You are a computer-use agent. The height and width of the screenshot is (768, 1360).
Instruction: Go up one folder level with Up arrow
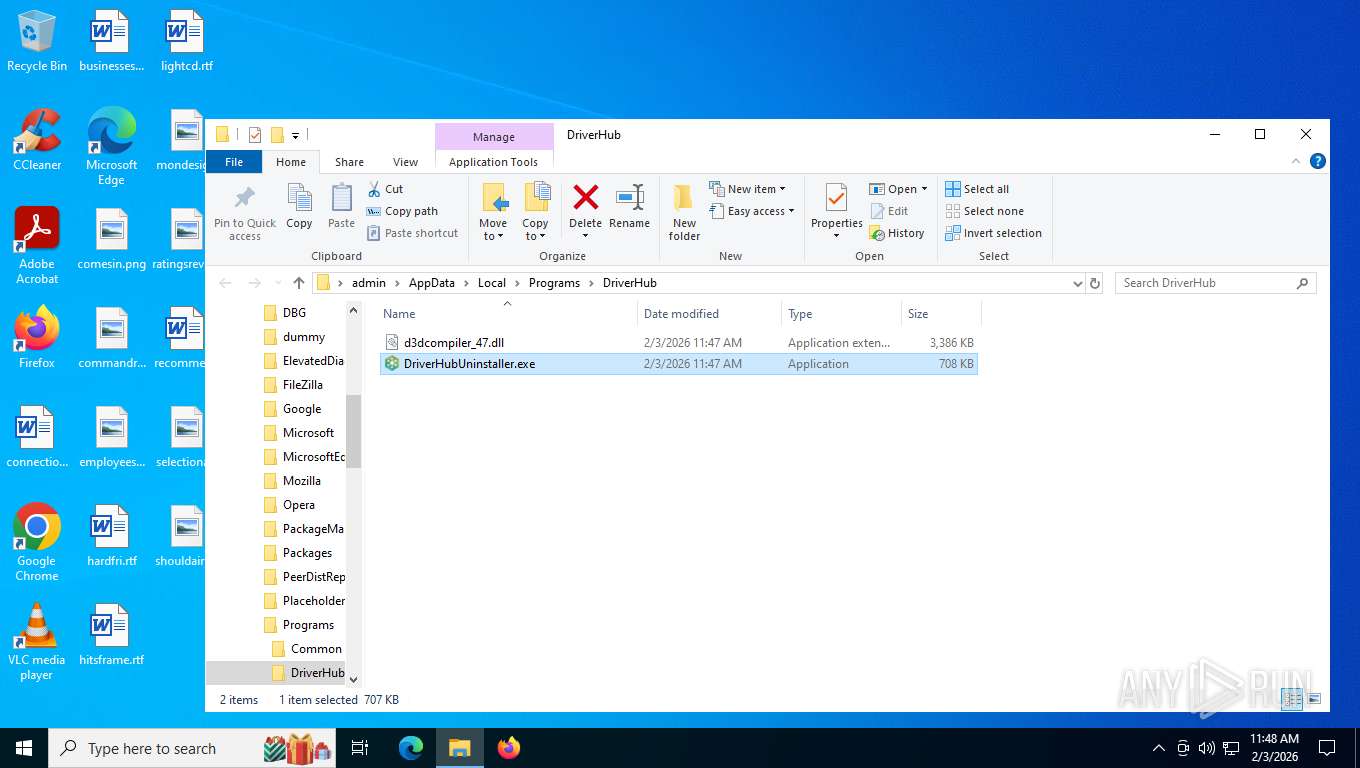[x=298, y=283]
